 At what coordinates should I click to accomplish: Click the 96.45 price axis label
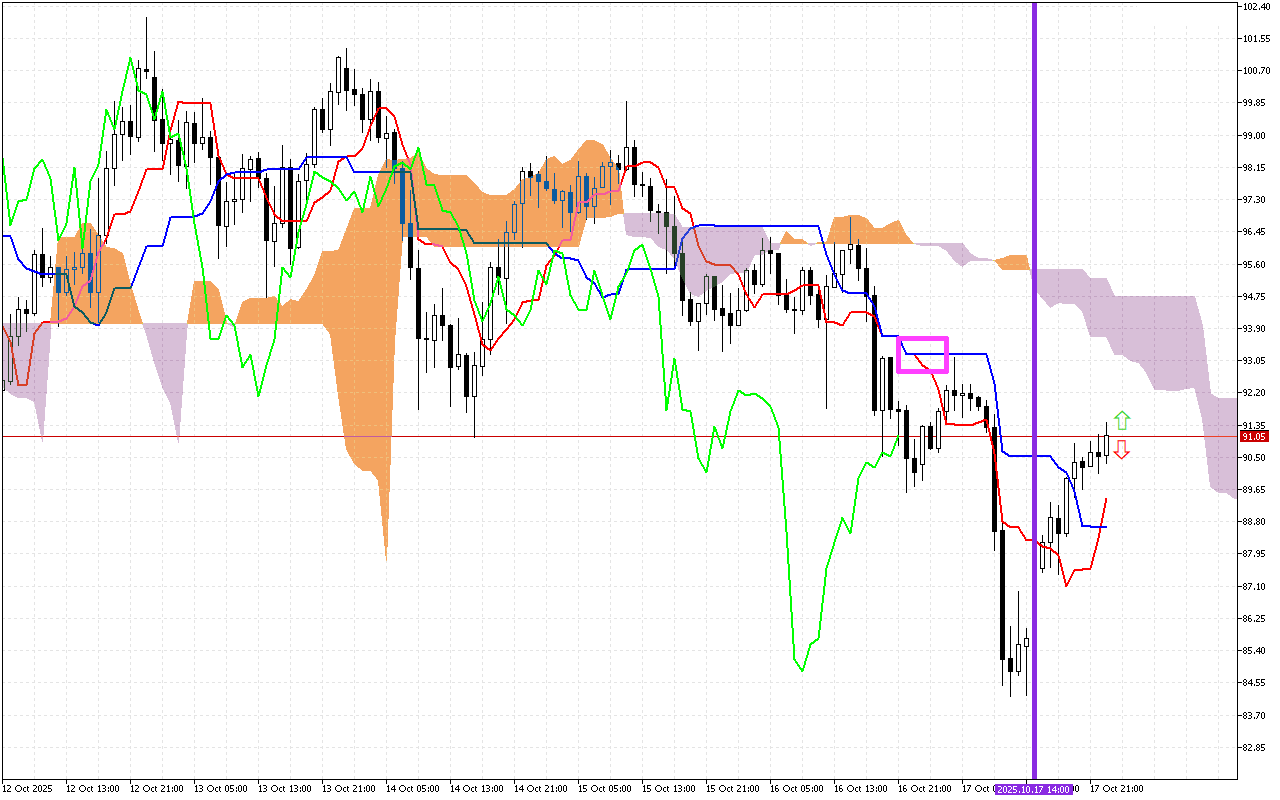coord(1256,232)
